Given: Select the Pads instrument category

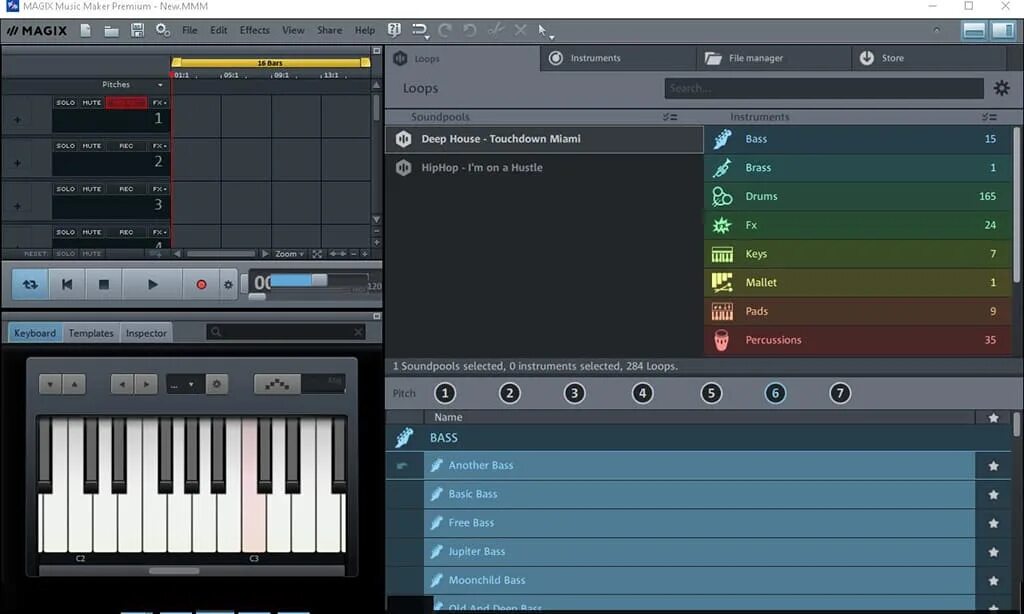Looking at the screenshot, I should click(x=859, y=311).
